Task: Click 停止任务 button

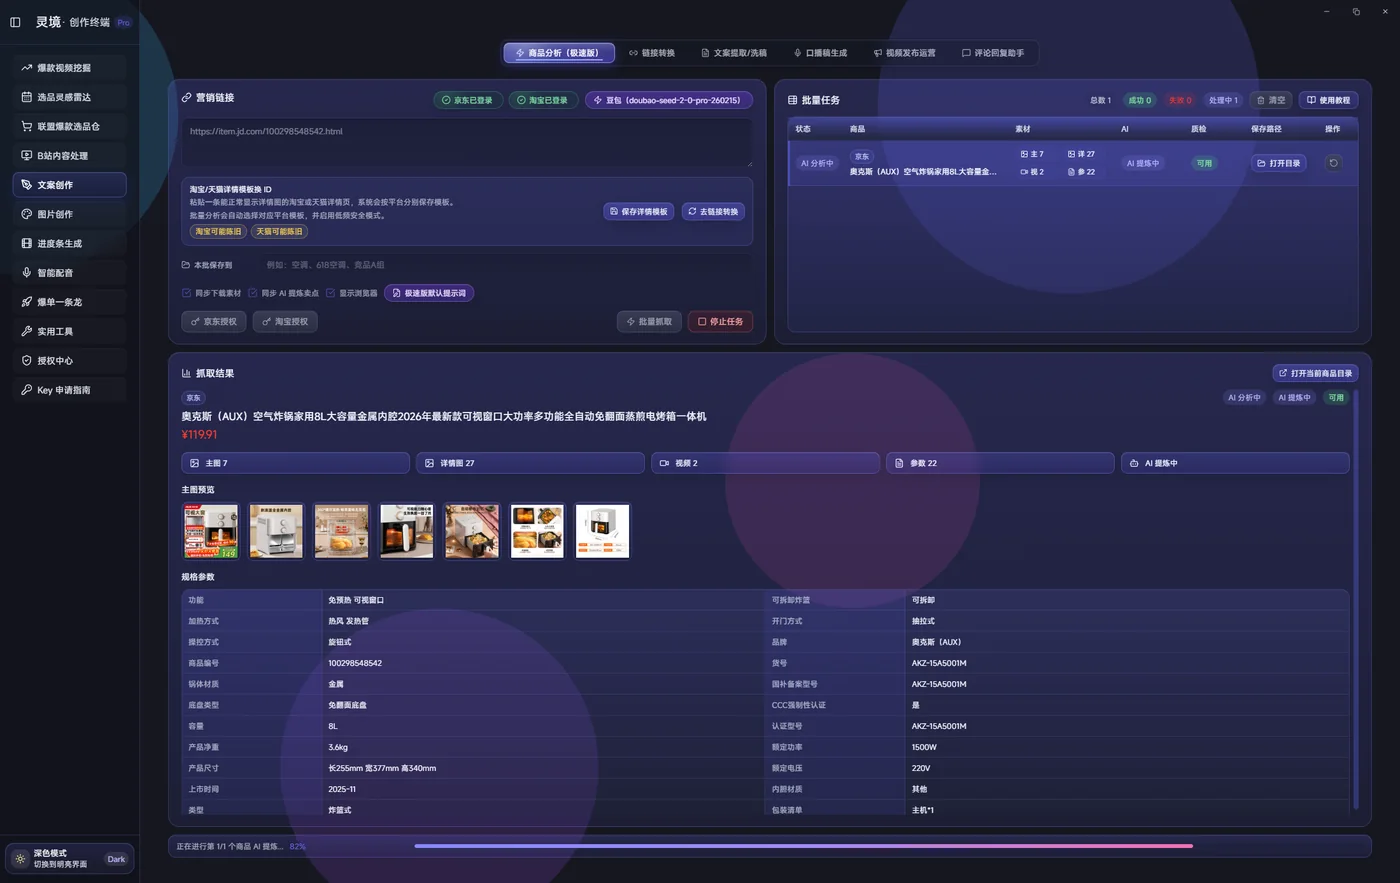Action: 720,322
